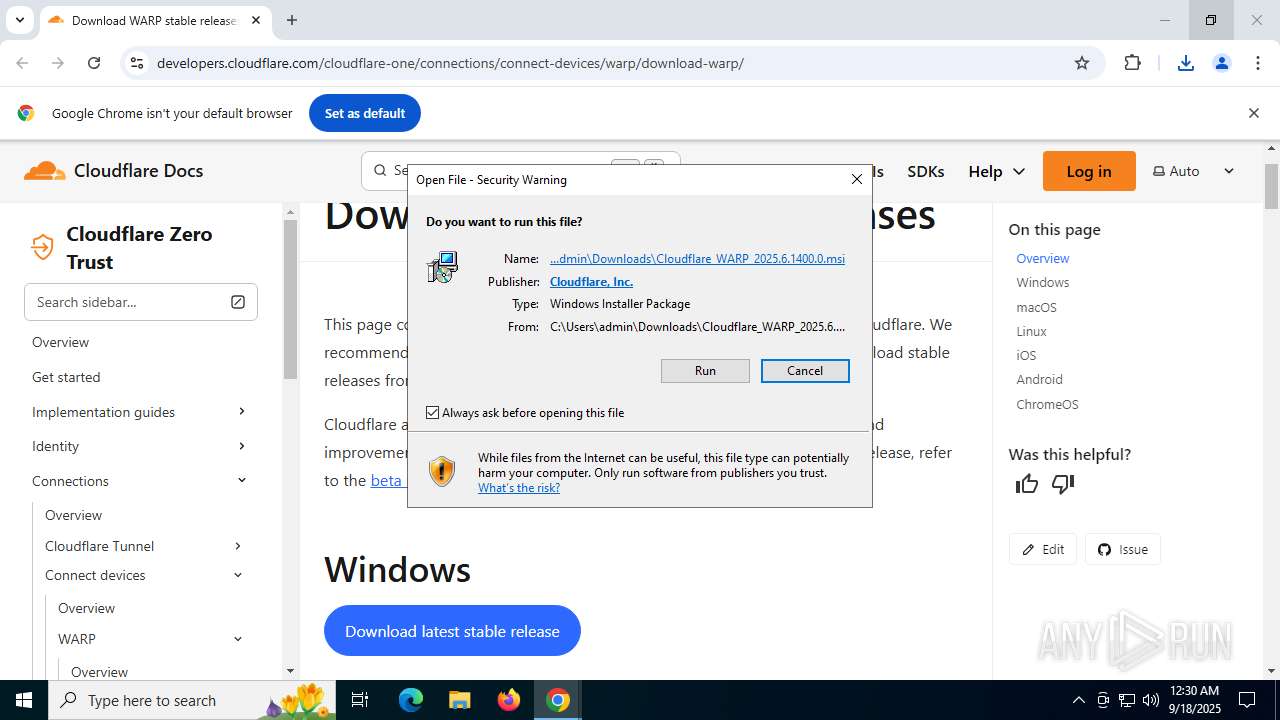Image resolution: width=1280 pixels, height=720 pixels.
Task: Launch Microsoft Edge from taskbar
Action: [411, 700]
